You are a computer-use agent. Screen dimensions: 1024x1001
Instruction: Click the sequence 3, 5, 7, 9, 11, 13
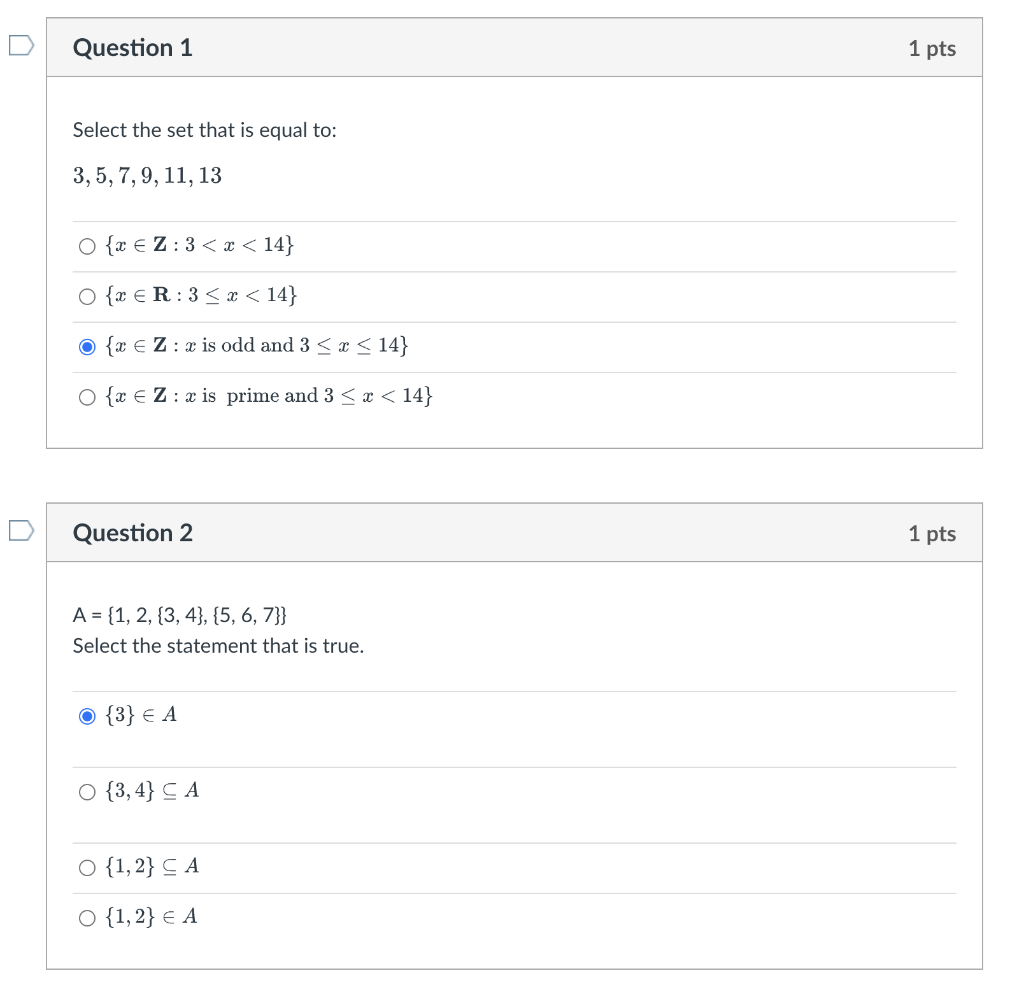[147, 176]
